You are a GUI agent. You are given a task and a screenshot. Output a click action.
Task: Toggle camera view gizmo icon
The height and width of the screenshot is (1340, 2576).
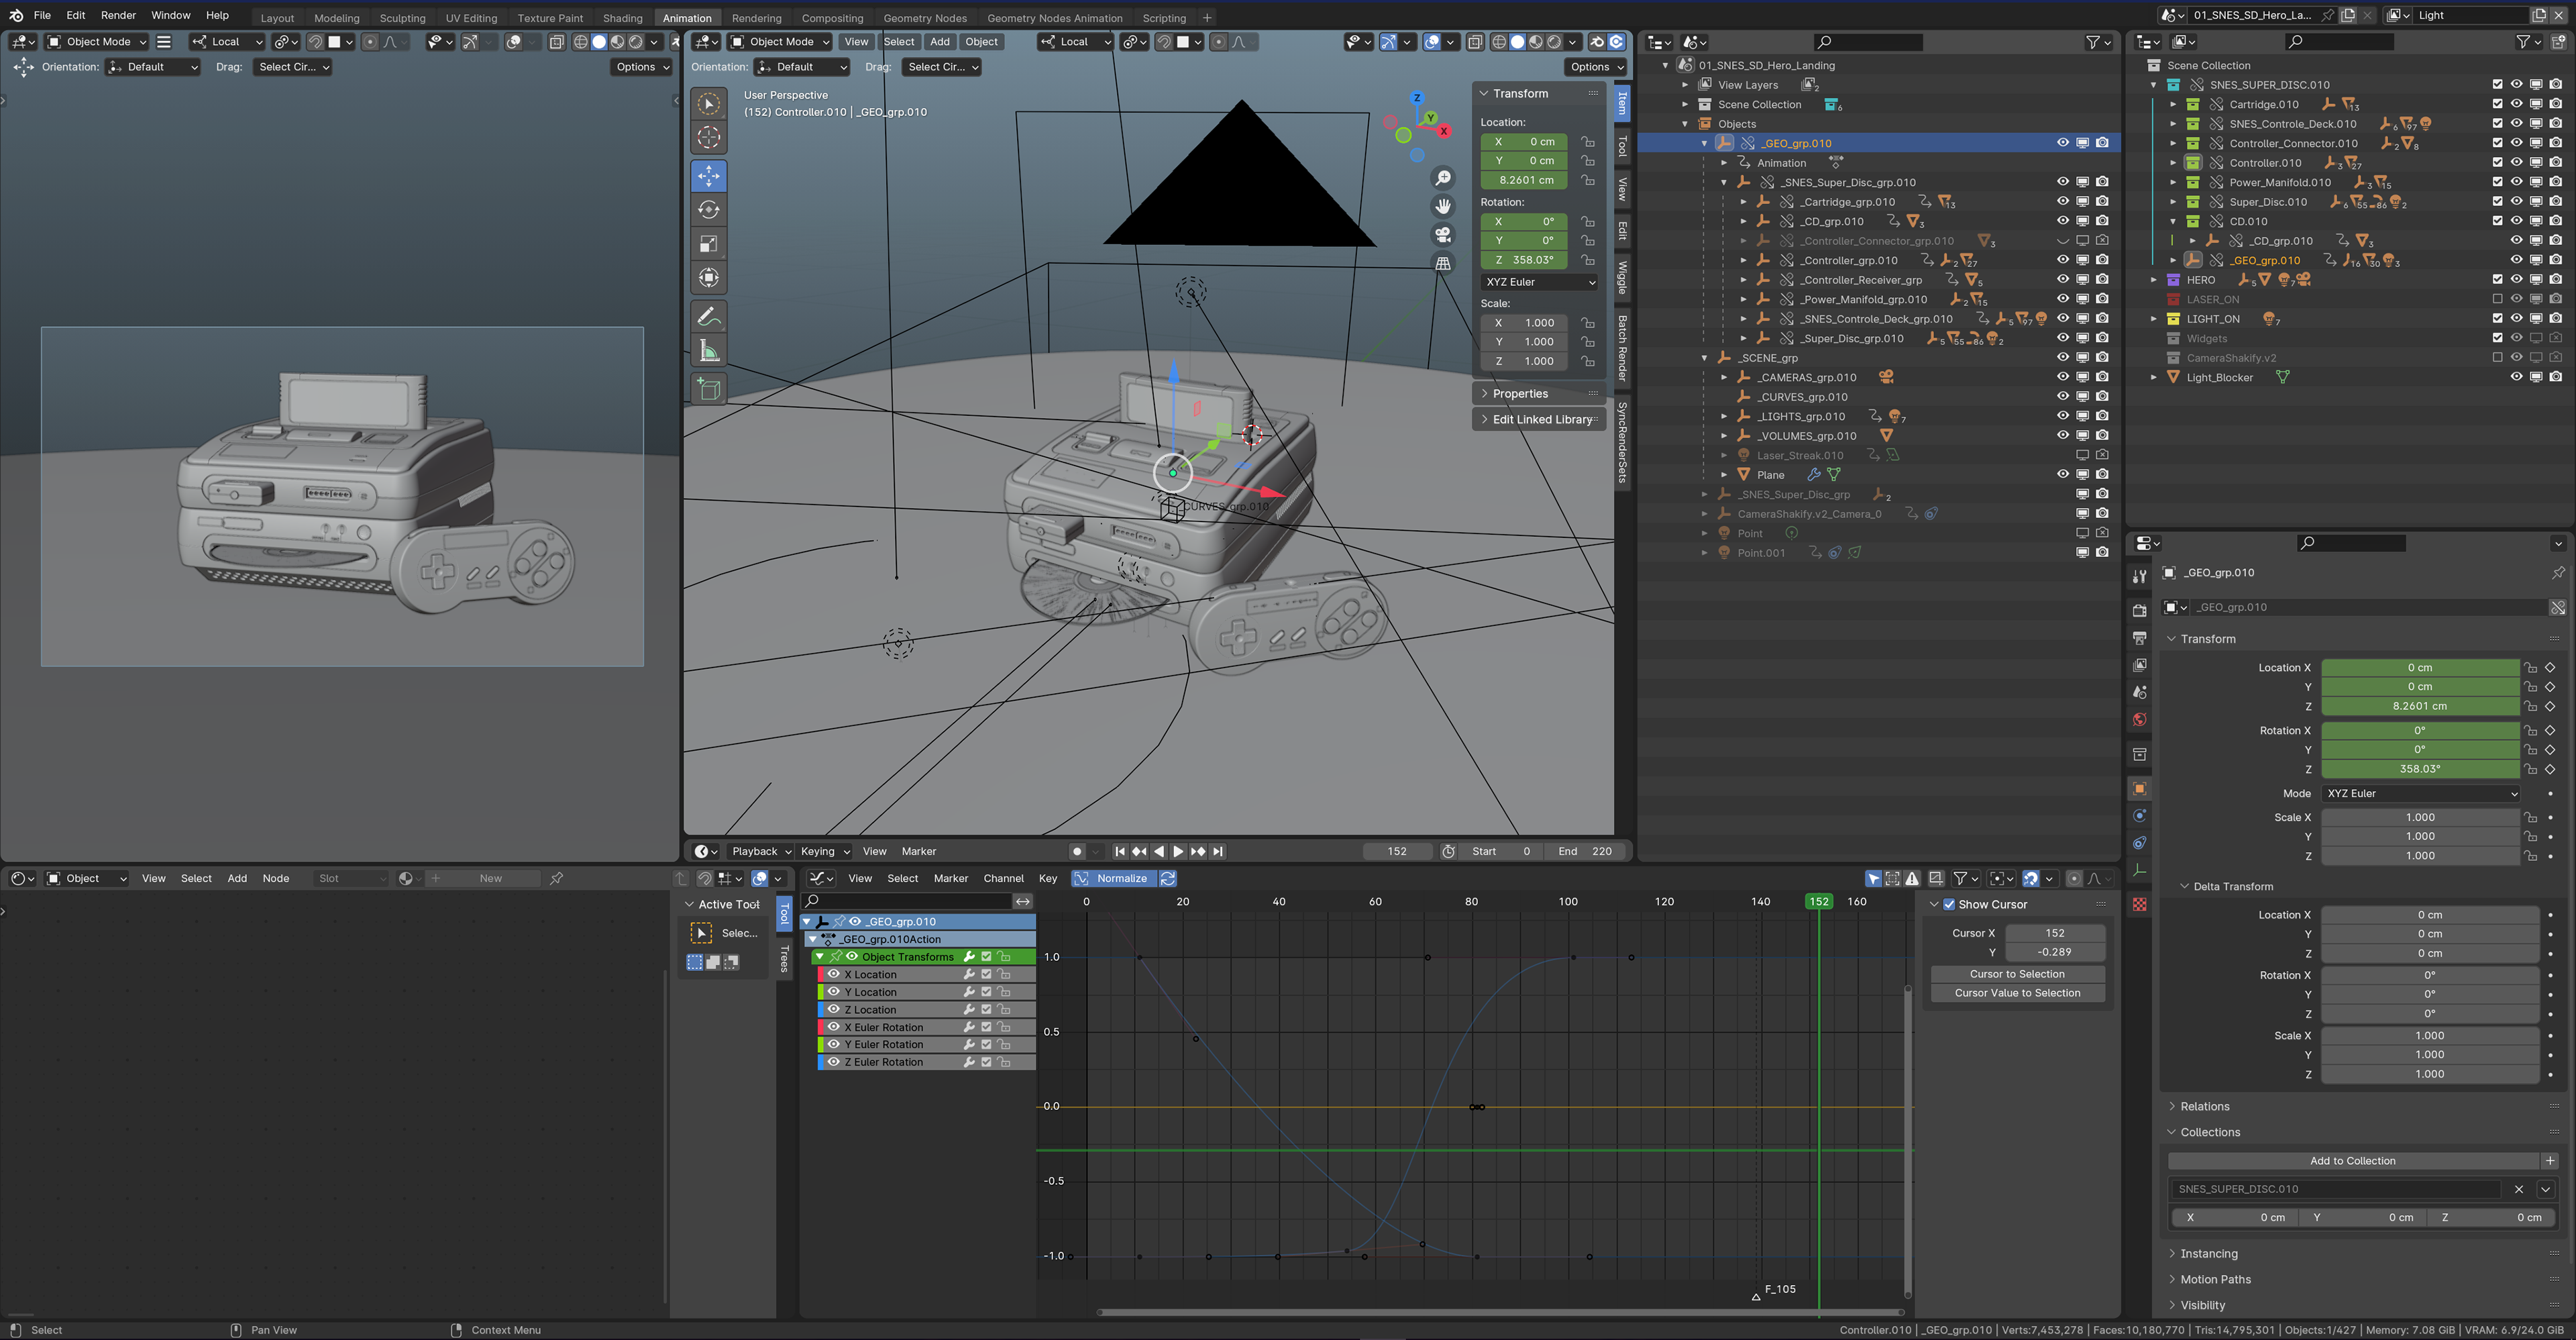click(x=1442, y=235)
